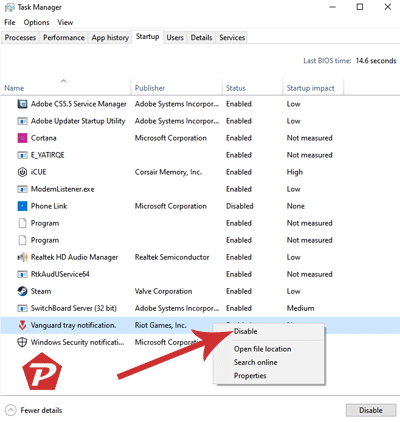The width and height of the screenshot is (400, 422).
Task: Click Valve Corporation publisher cell
Action: [163, 291]
